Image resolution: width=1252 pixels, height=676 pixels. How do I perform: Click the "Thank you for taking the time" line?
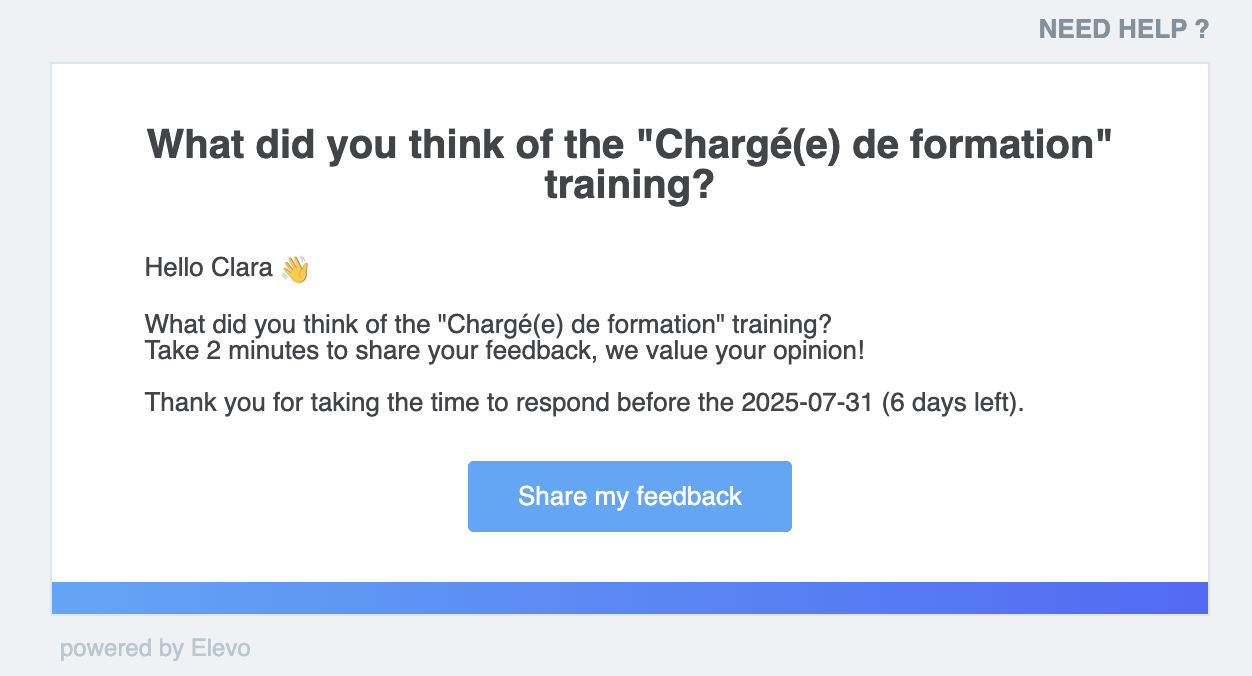click(x=585, y=403)
